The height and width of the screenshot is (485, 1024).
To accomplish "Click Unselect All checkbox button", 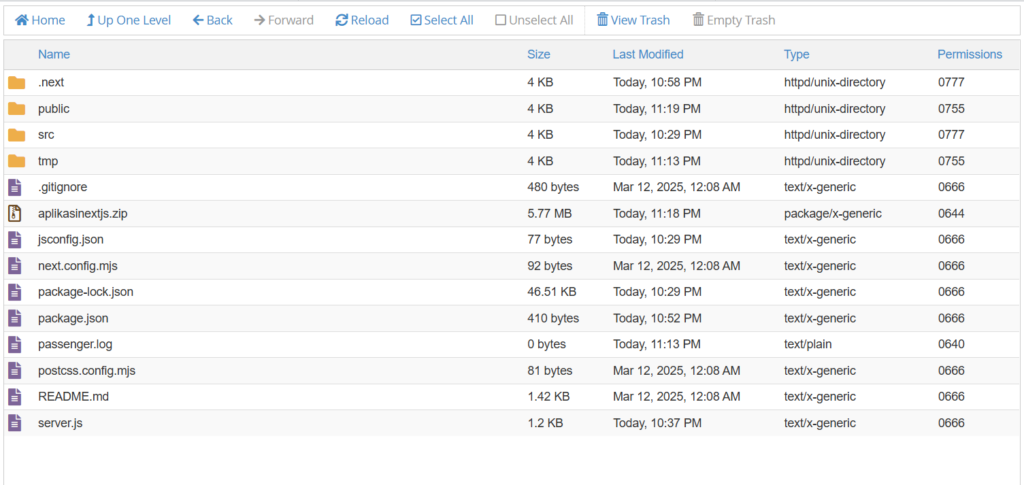I will point(534,20).
